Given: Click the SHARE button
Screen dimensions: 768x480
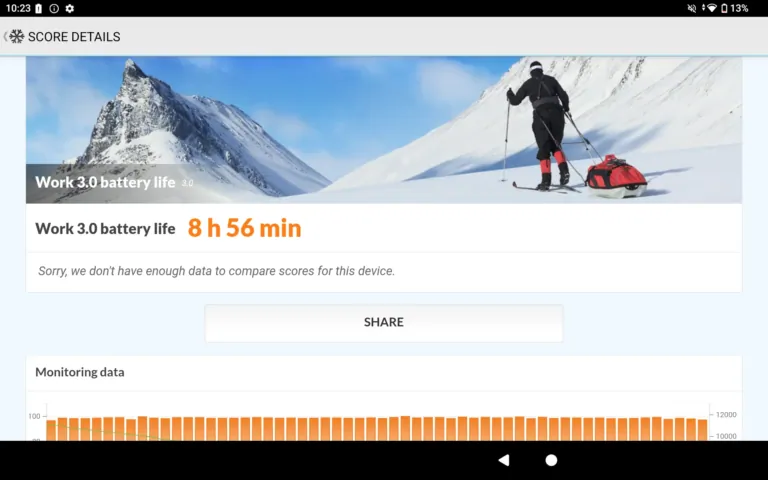Looking at the screenshot, I should coord(384,323).
